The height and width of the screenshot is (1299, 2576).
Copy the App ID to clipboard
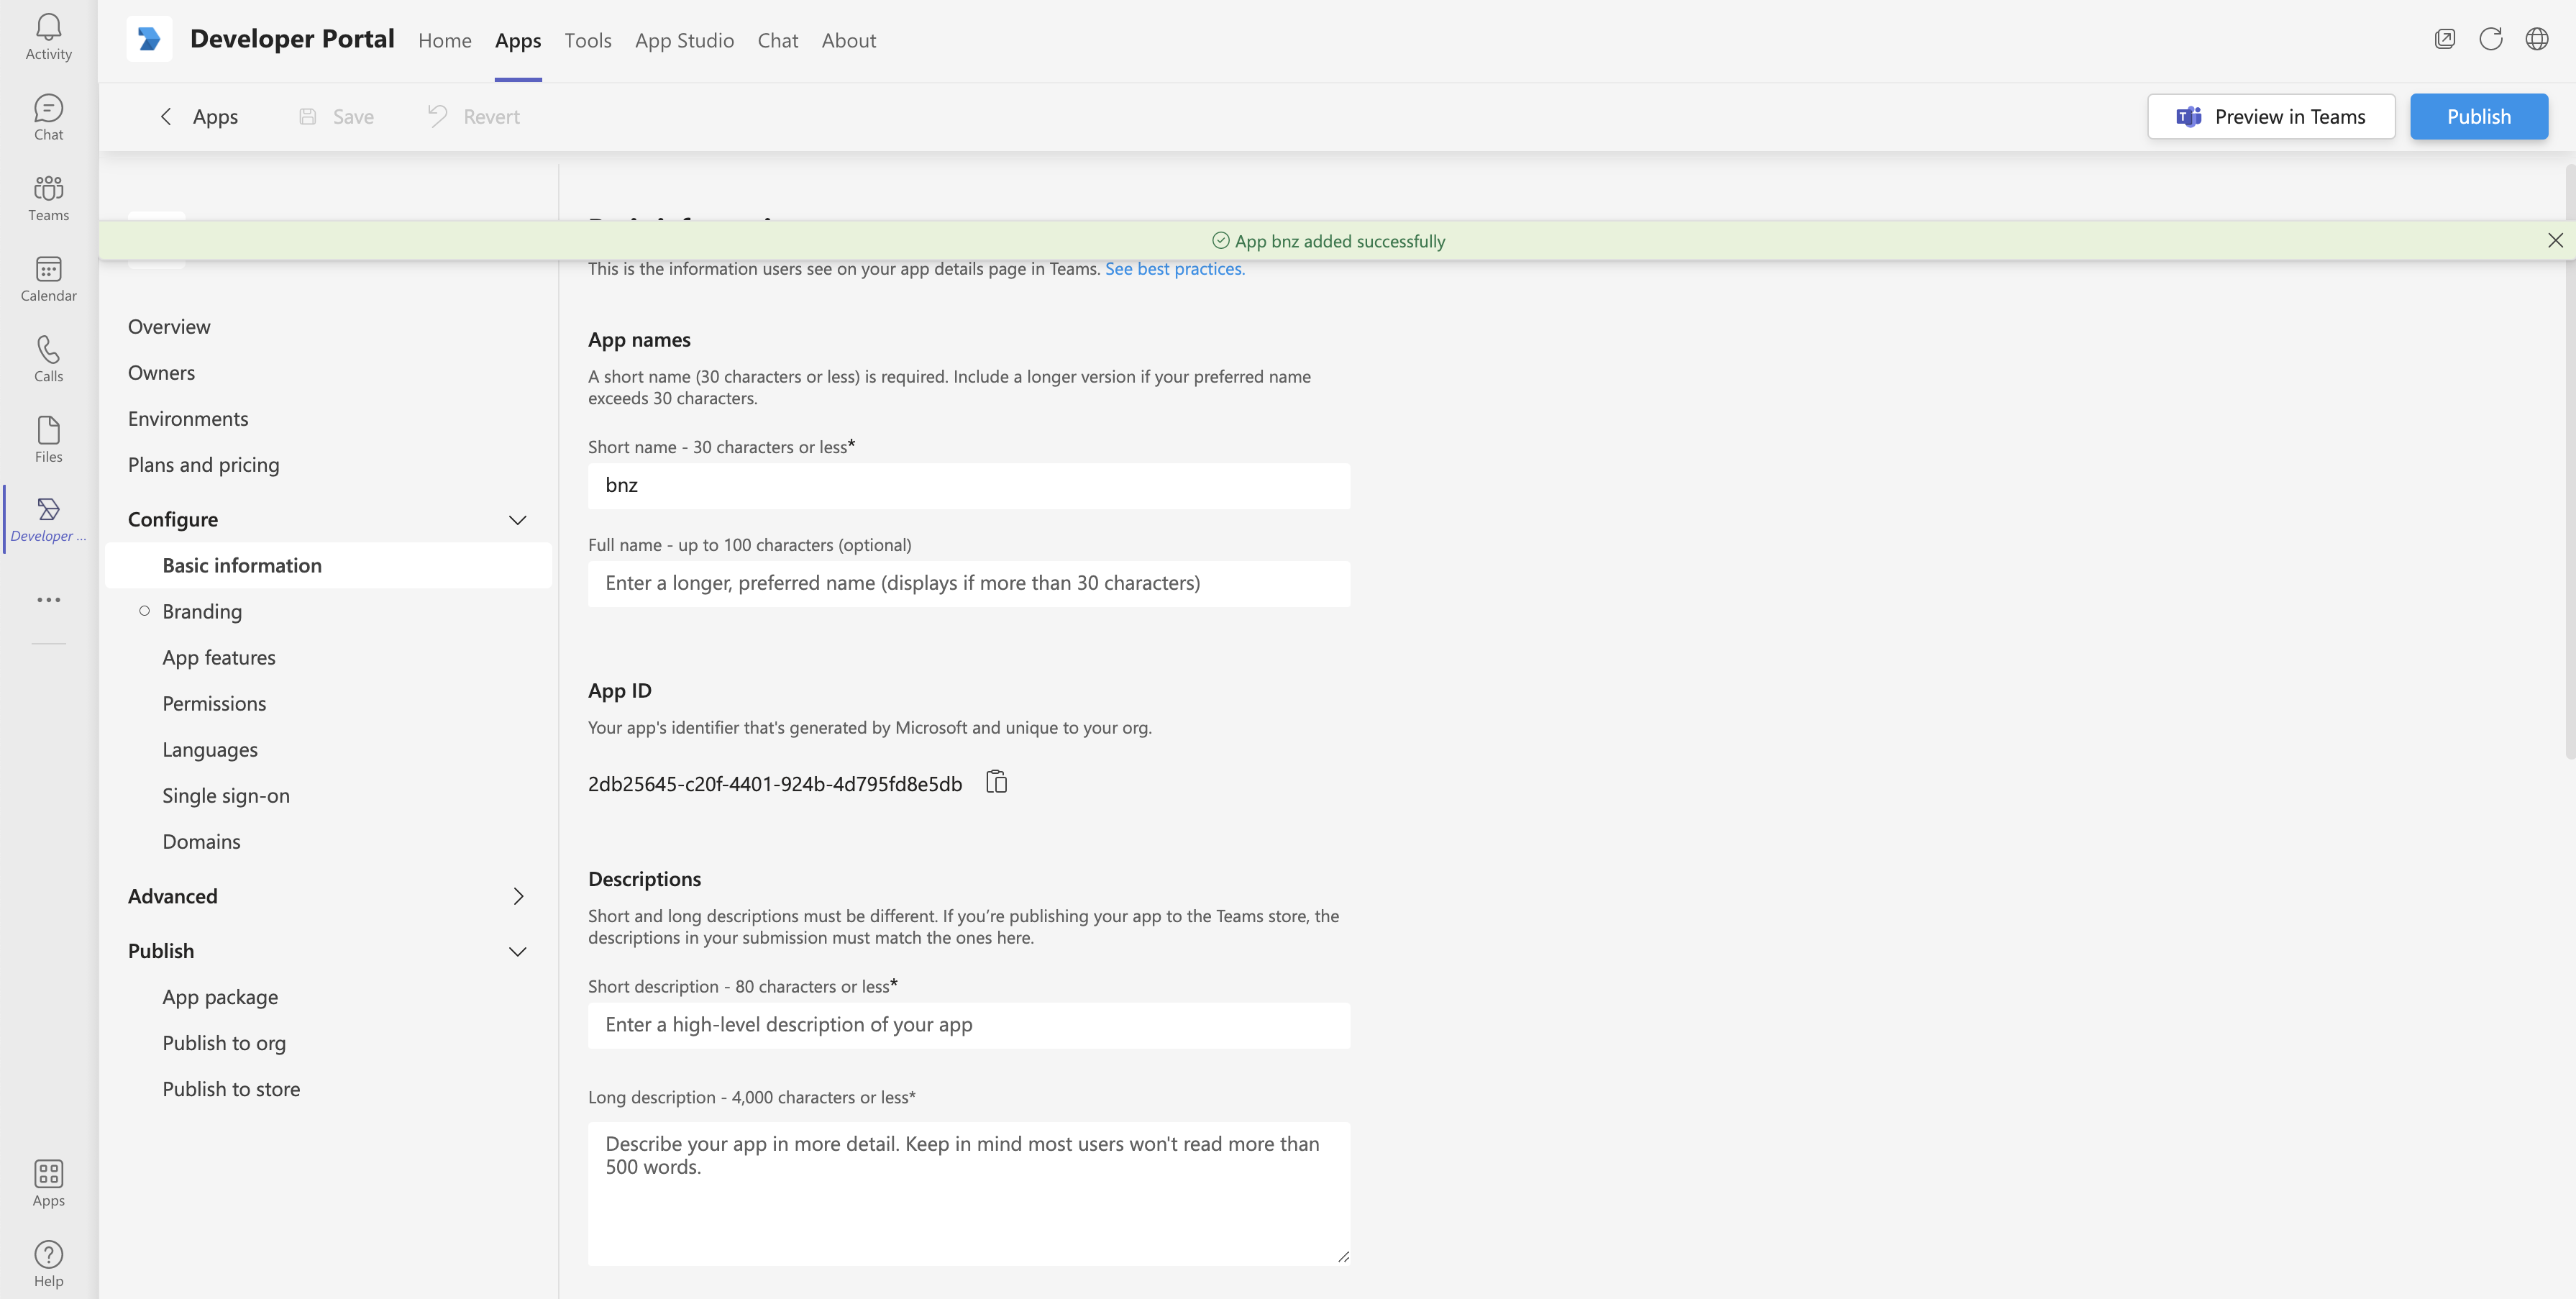(x=996, y=781)
